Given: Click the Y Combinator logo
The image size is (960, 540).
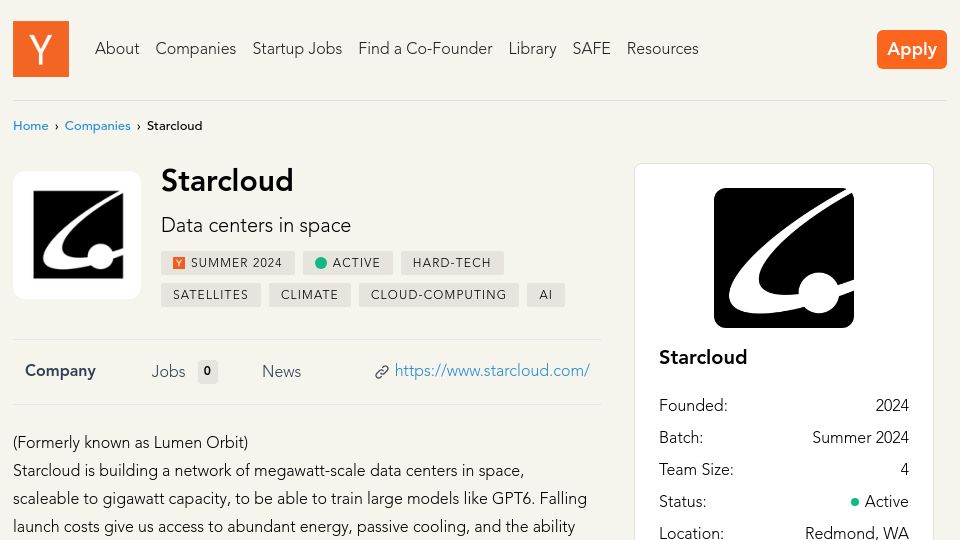Looking at the screenshot, I should 40,49.
